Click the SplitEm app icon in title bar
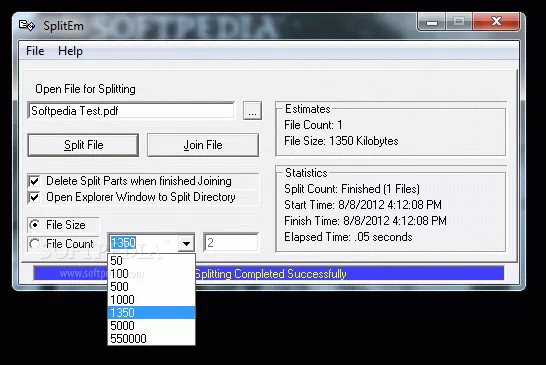This screenshot has height=365, width=546. [x=26, y=25]
